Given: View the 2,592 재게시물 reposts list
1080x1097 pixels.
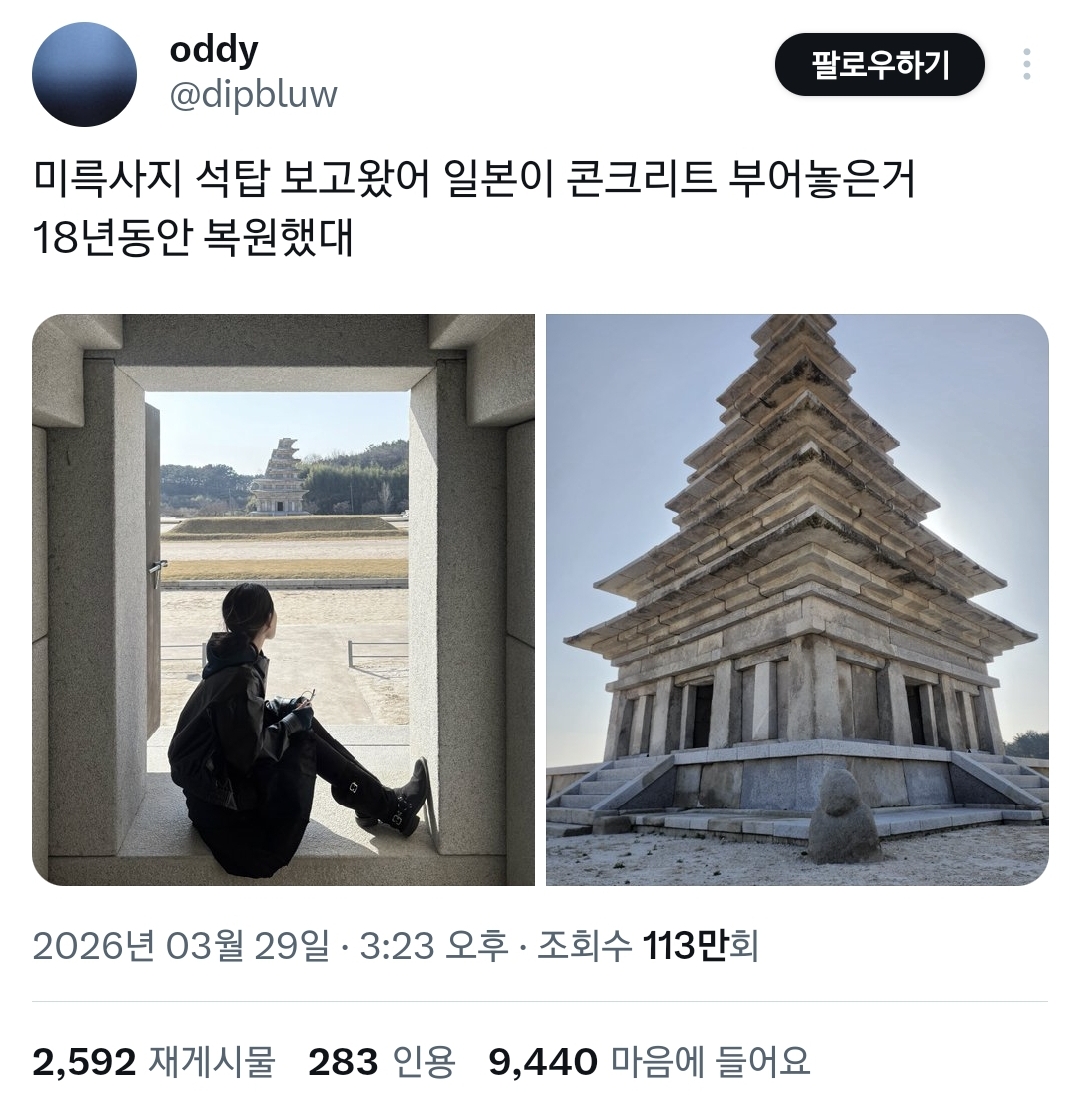Looking at the screenshot, I should point(154,1061).
